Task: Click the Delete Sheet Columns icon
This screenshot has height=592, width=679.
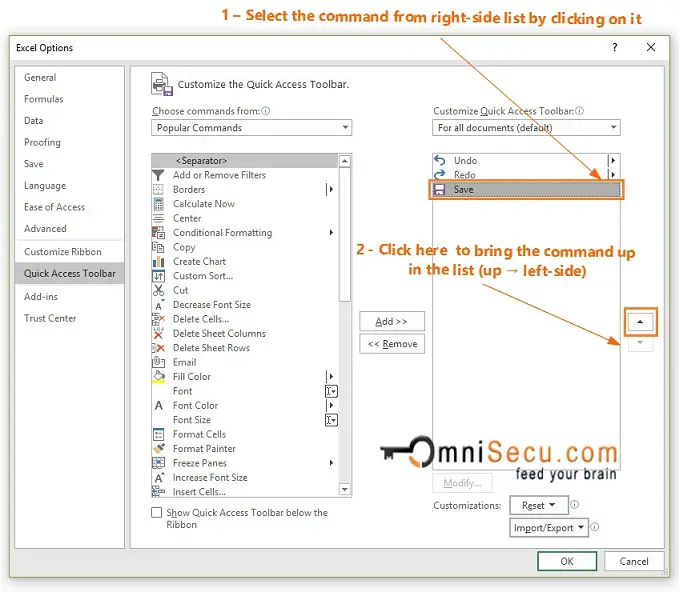Action: coord(158,333)
